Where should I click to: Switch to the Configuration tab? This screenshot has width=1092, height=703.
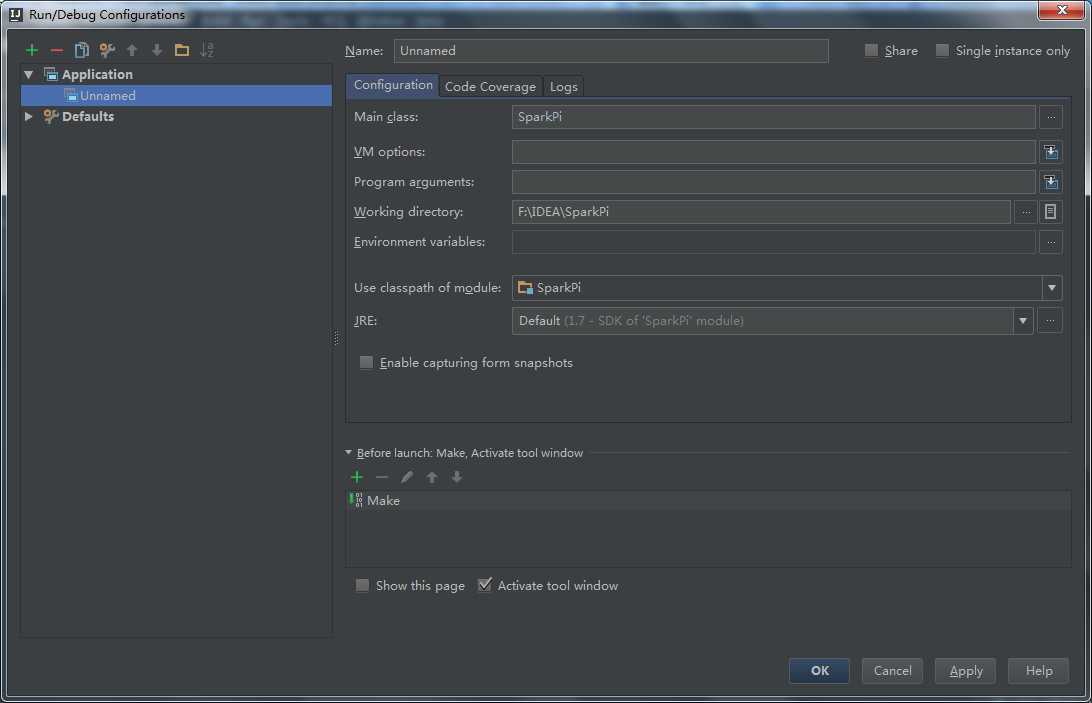tap(393, 85)
